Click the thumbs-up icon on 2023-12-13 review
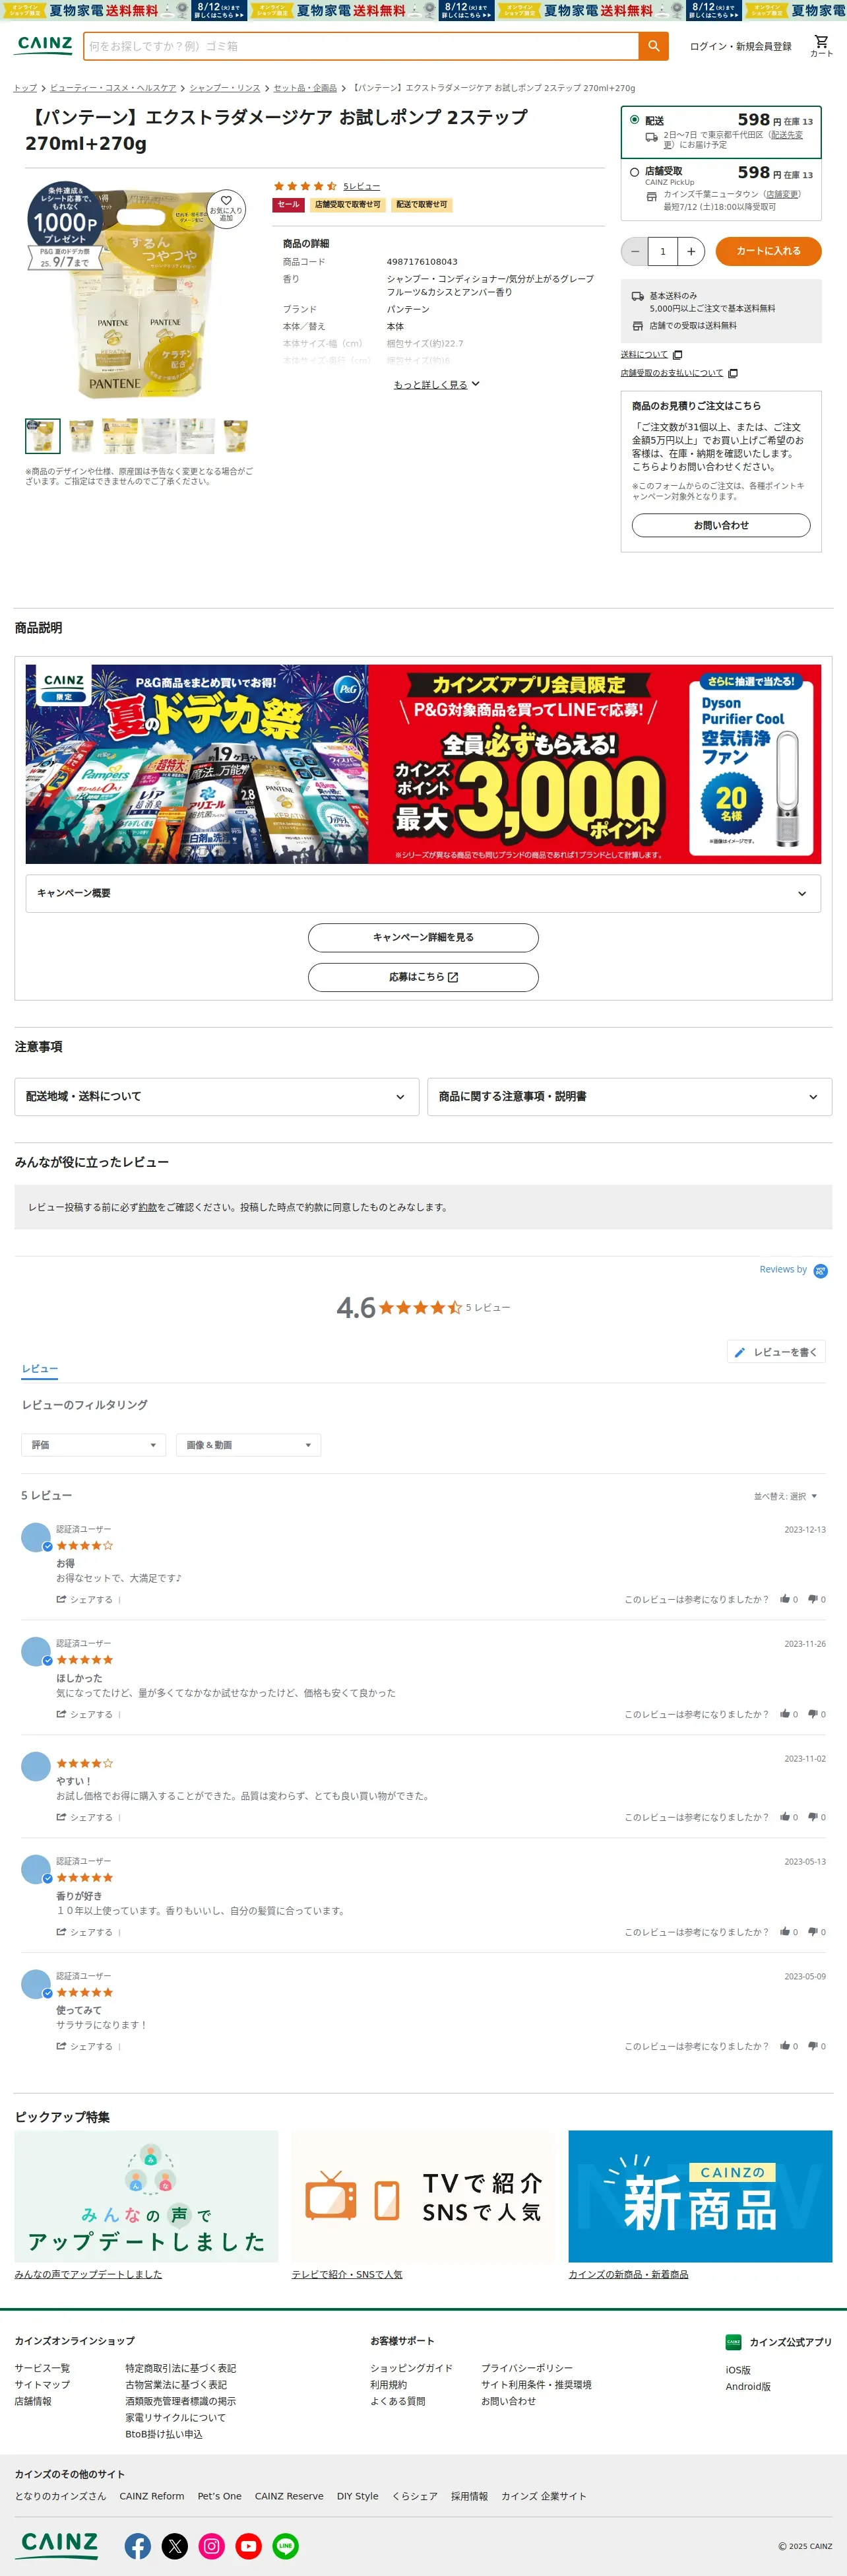This screenshot has width=847, height=2576. point(785,1599)
